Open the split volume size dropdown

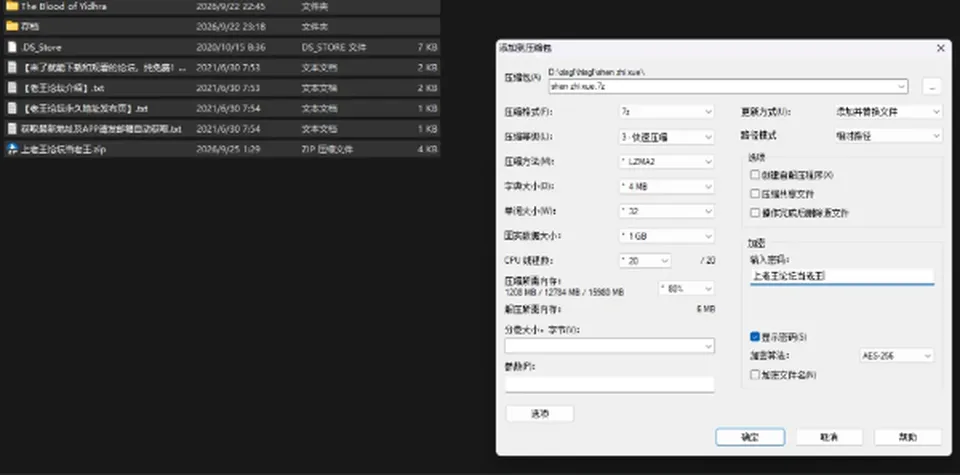pyautogui.click(x=609, y=346)
